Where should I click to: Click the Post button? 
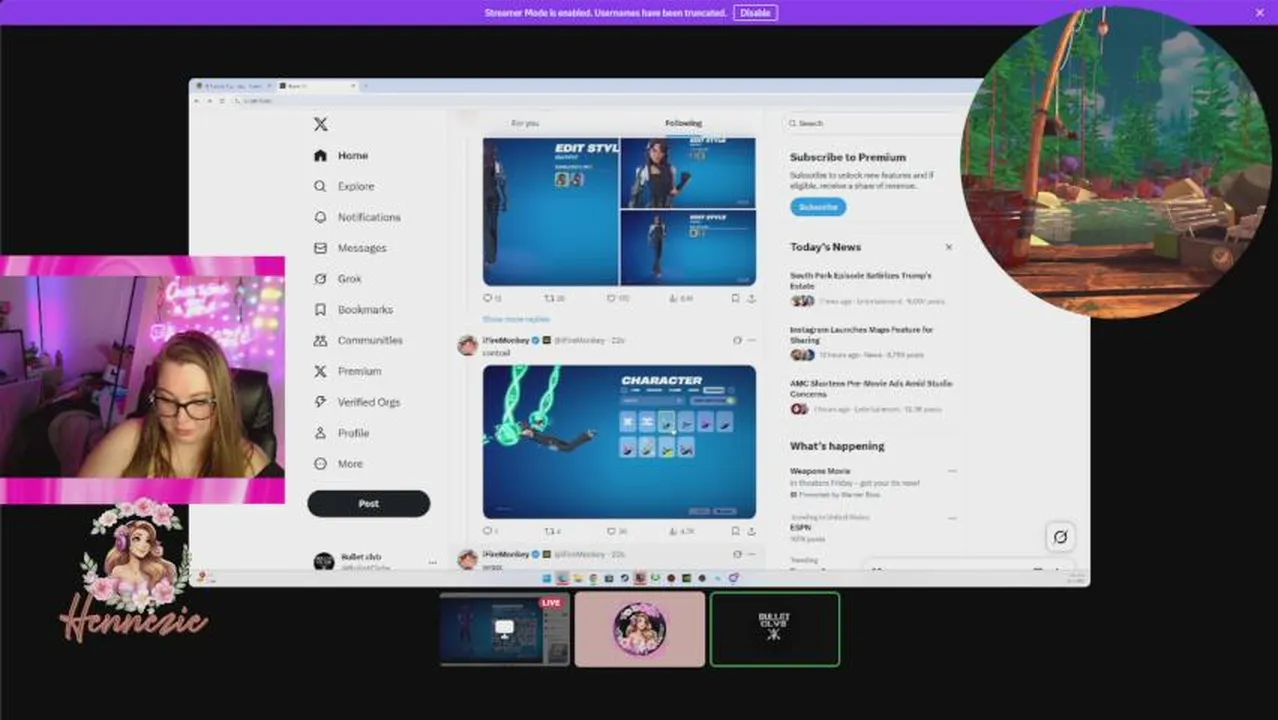[x=369, y=504]
